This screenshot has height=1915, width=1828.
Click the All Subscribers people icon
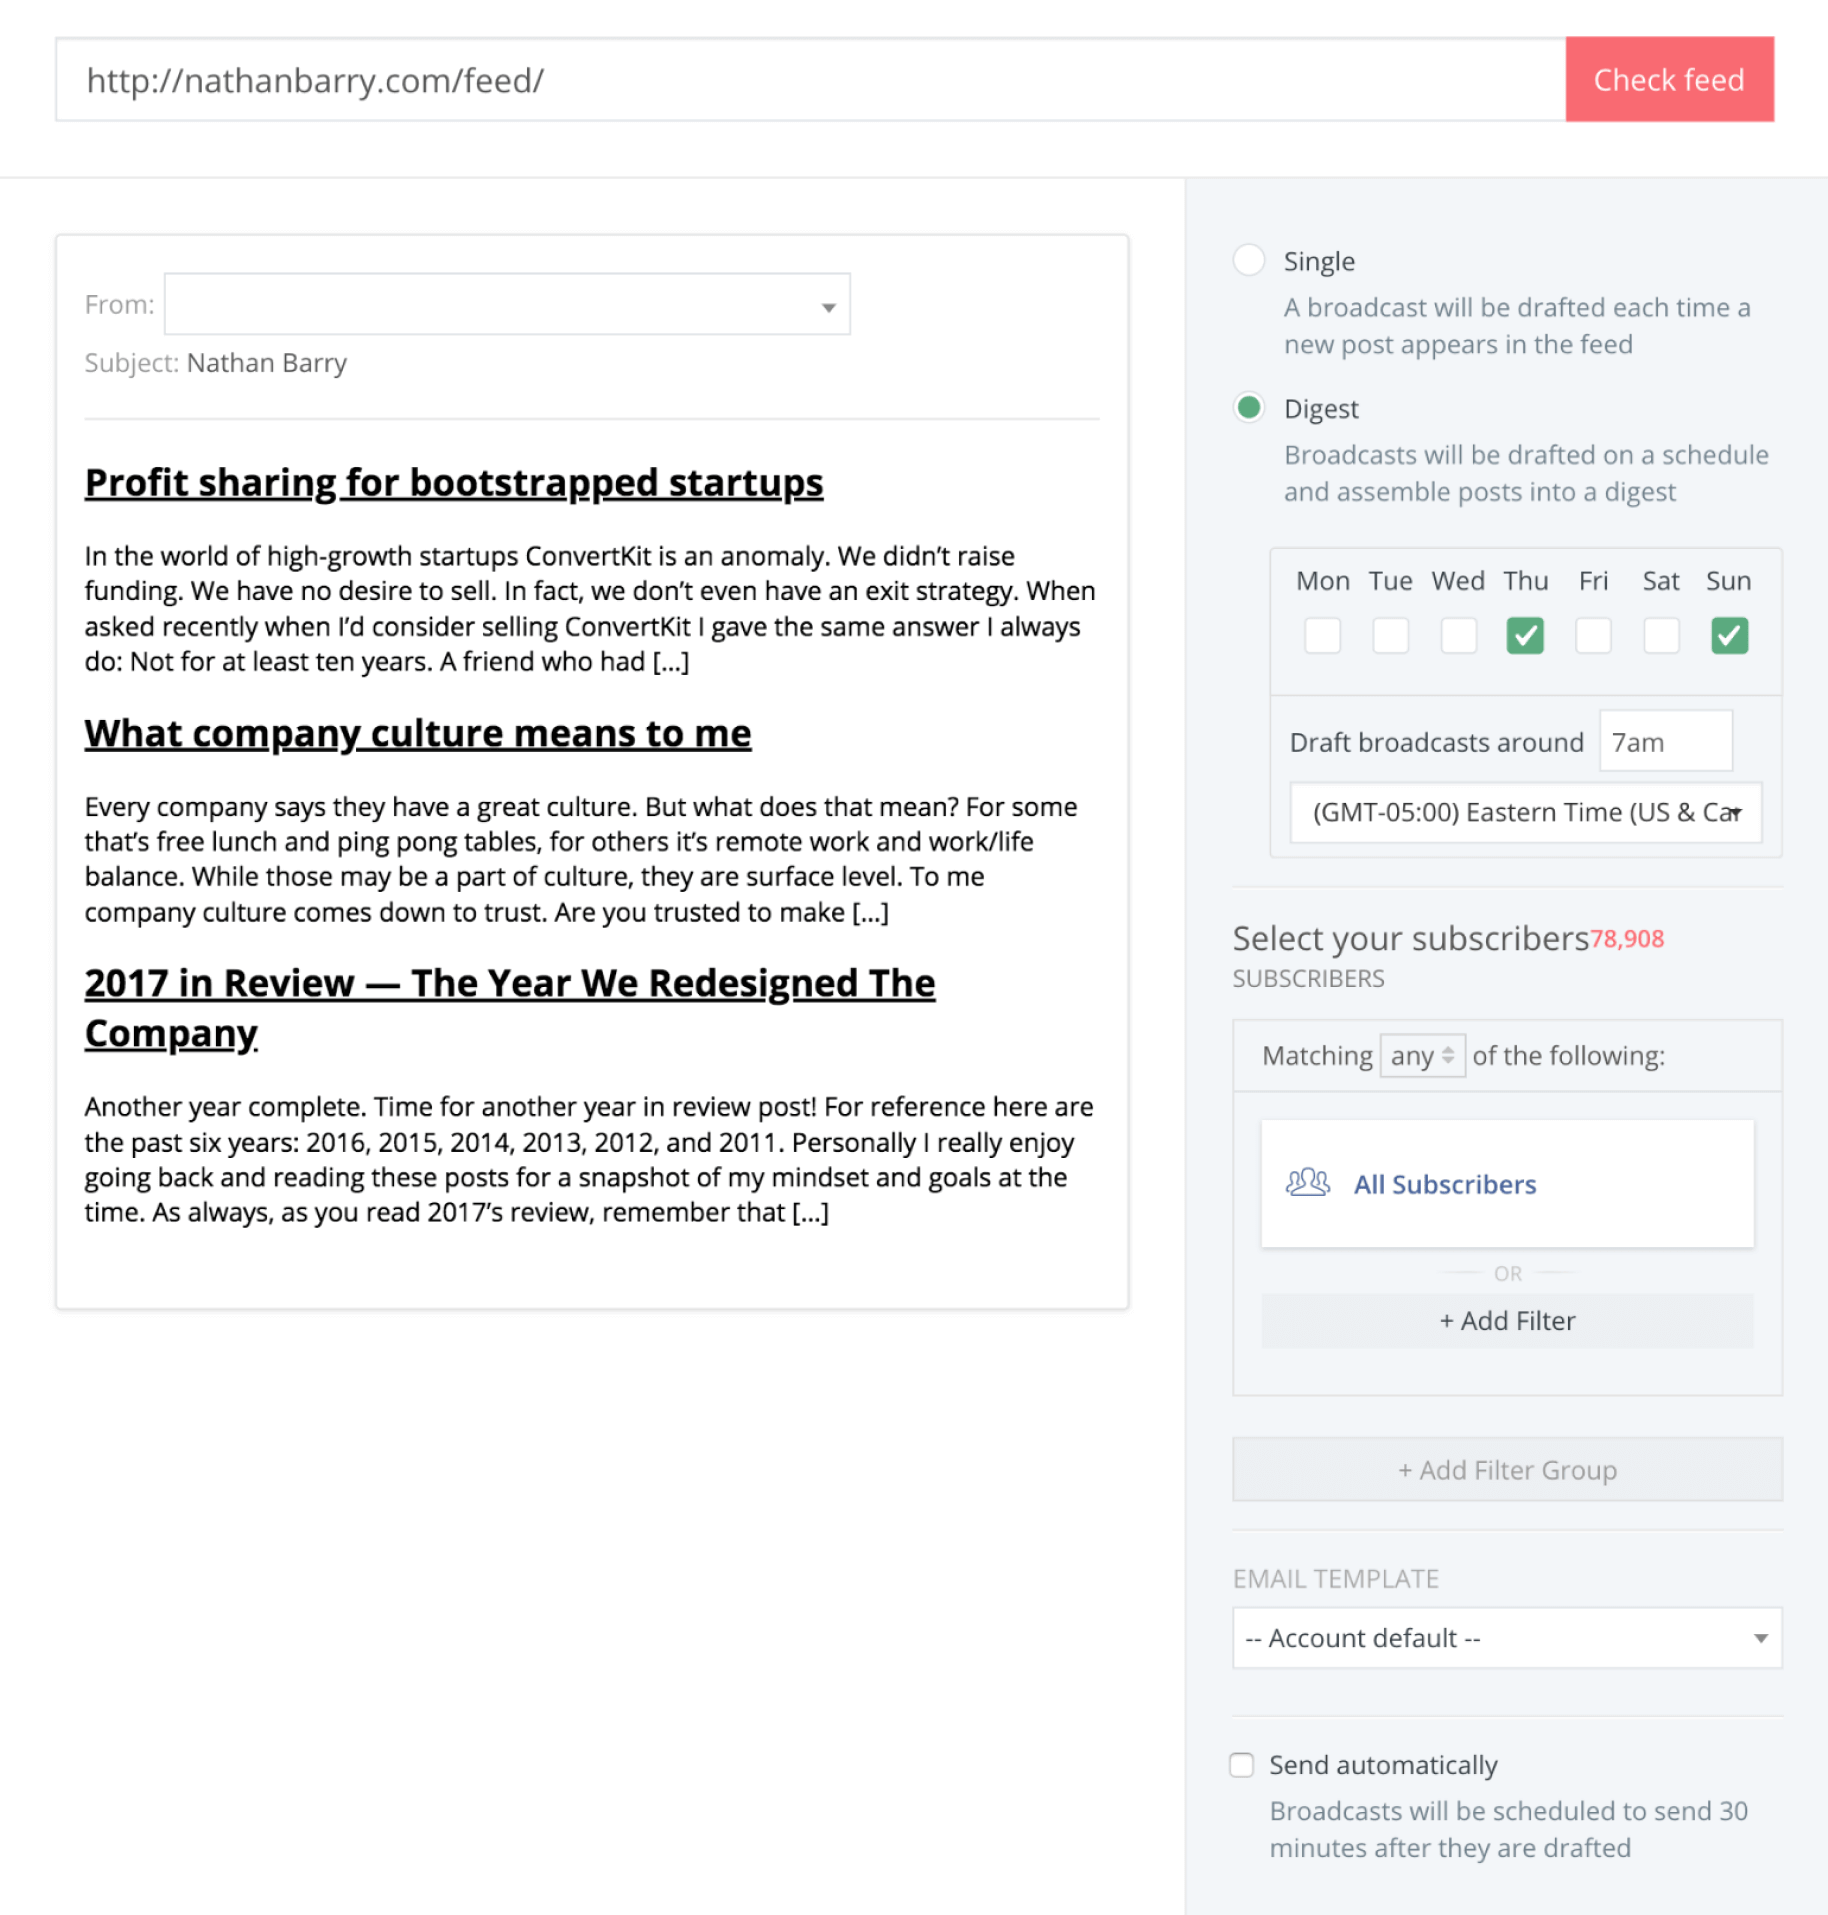[x=1307, y=1184]
